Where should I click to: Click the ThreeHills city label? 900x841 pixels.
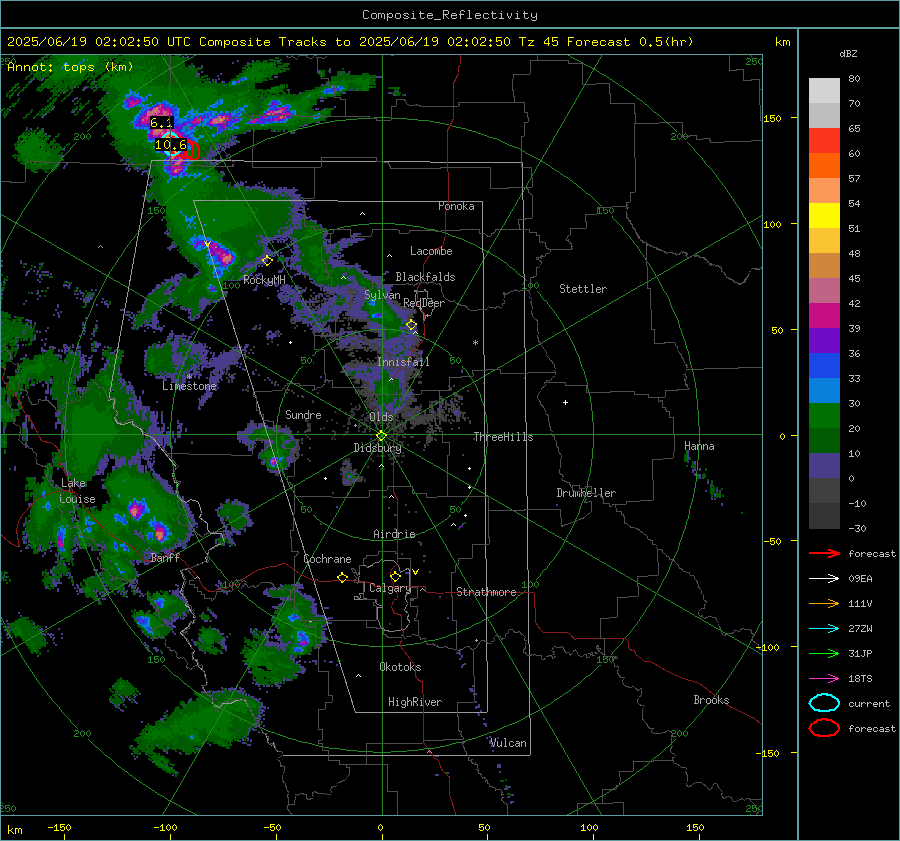[x=503, y=437]
